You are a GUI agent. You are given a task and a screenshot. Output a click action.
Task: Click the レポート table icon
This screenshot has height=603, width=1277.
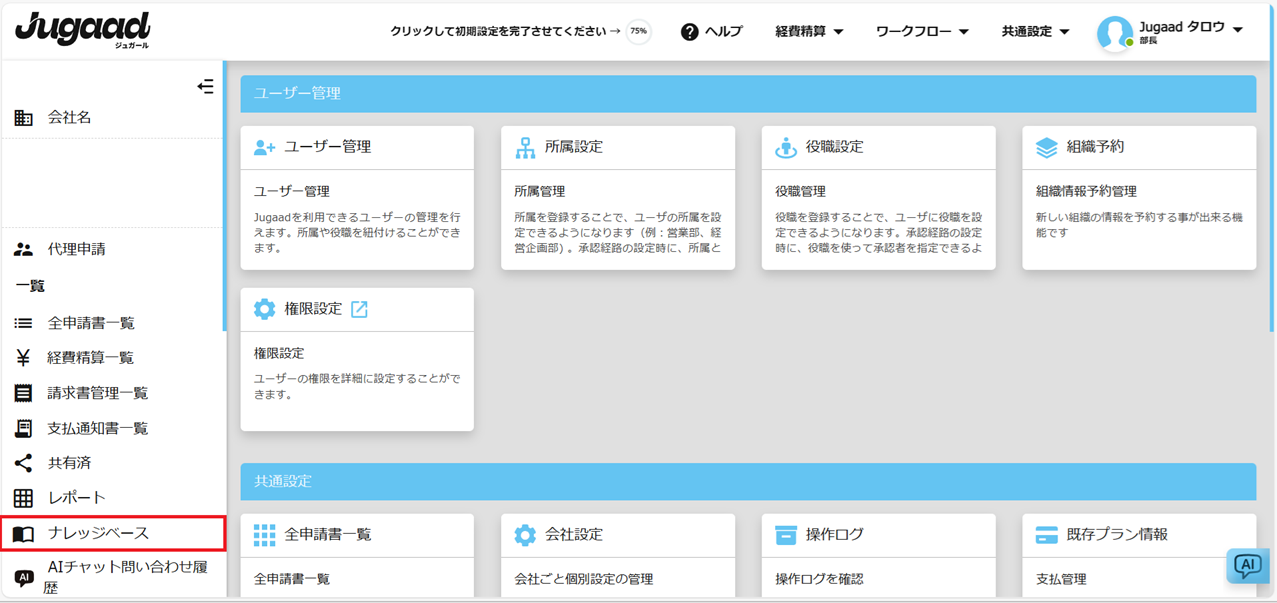pos(23,498)
